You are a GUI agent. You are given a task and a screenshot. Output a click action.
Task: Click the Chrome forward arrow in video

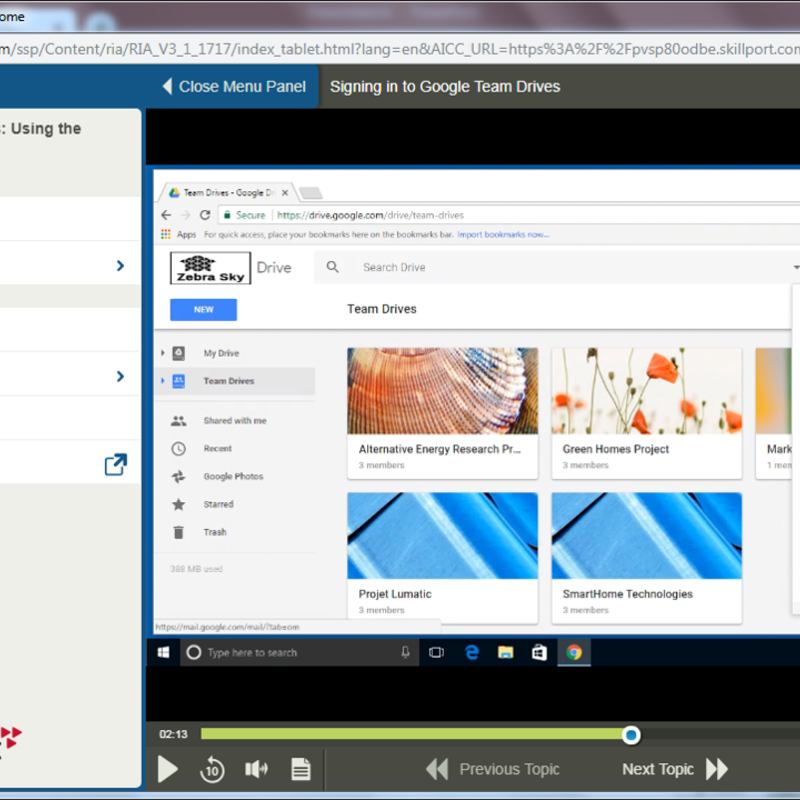[x=186, y=215]
